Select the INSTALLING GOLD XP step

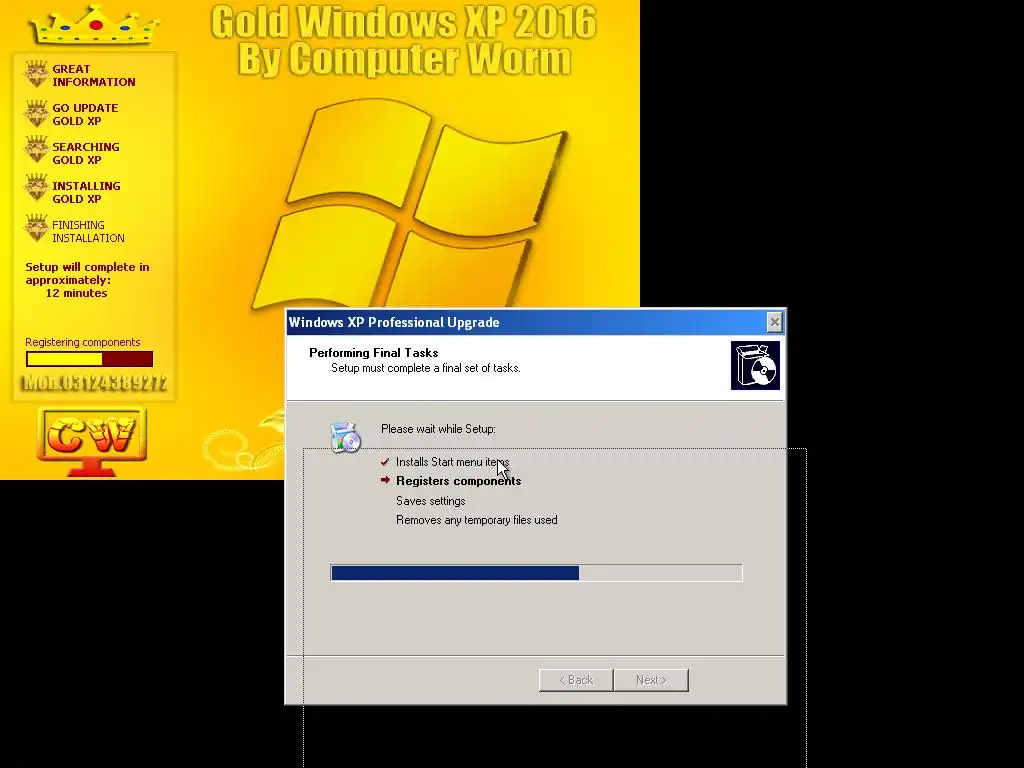click(87, 192)
